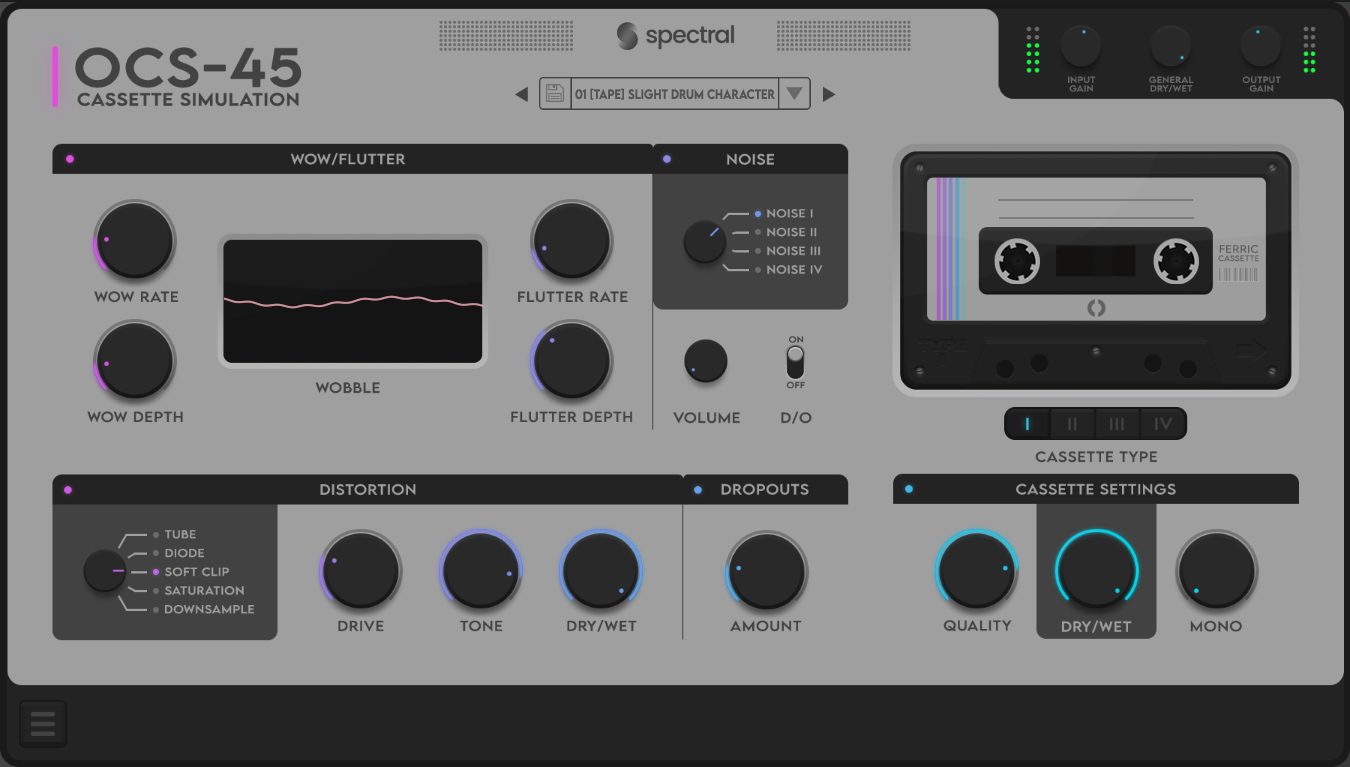
Task: Open the preset list dropdown arrow
Action: pyautogui.click(x=794, y=94)
